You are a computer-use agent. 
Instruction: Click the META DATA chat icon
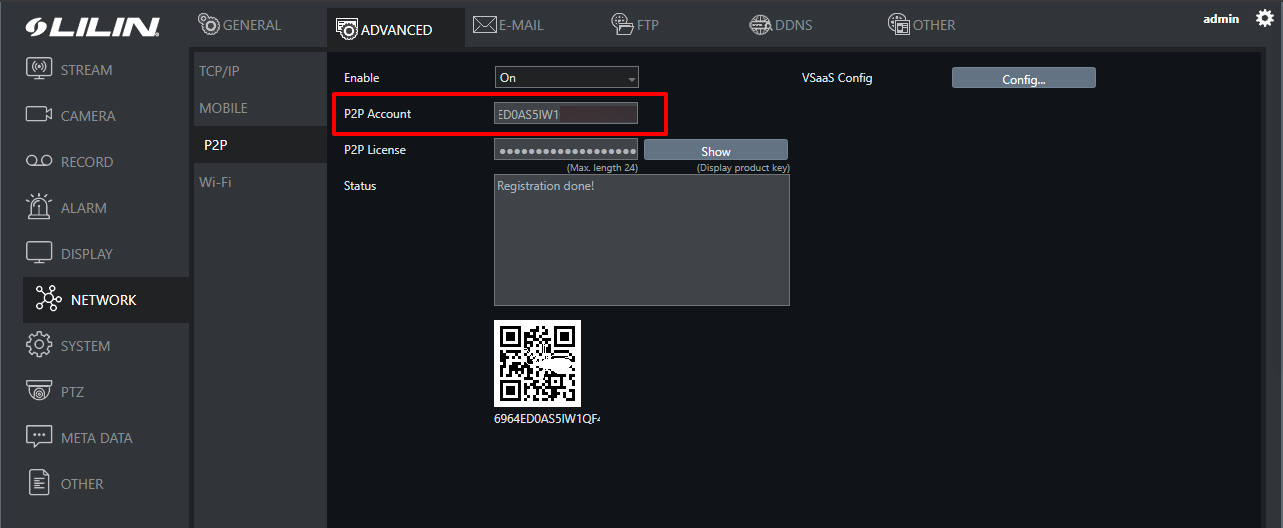click(38, 437)
